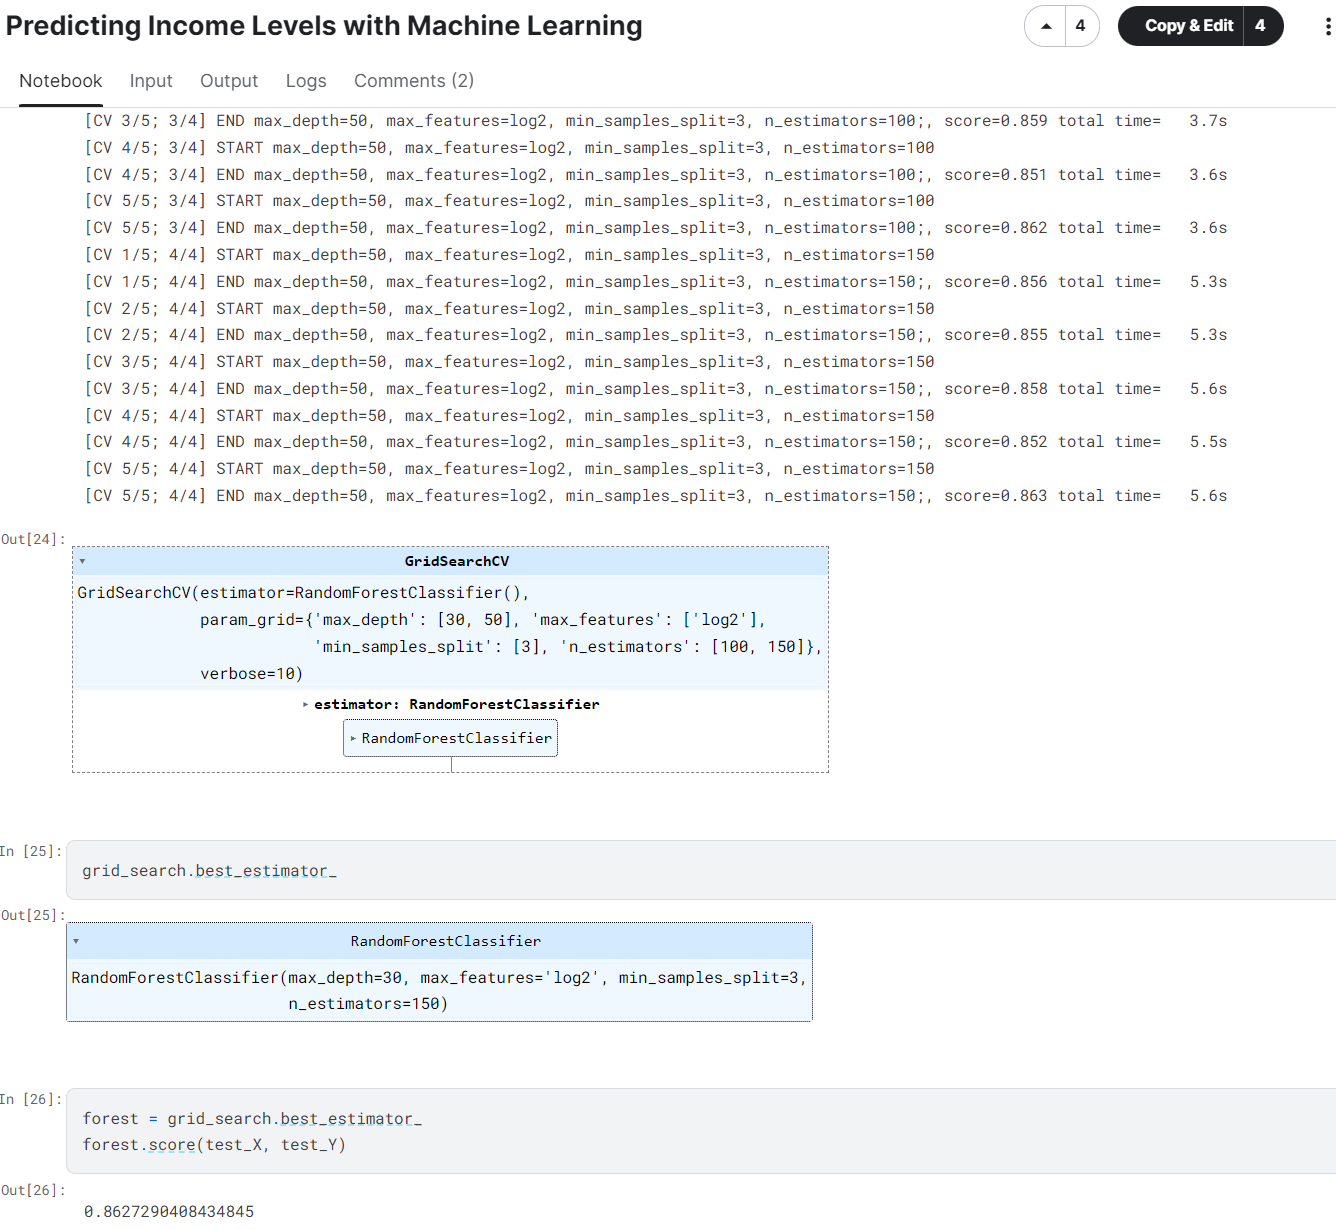
Task: Collapse the GridSearchCV diagram header arrow
Action: (82, 562)
